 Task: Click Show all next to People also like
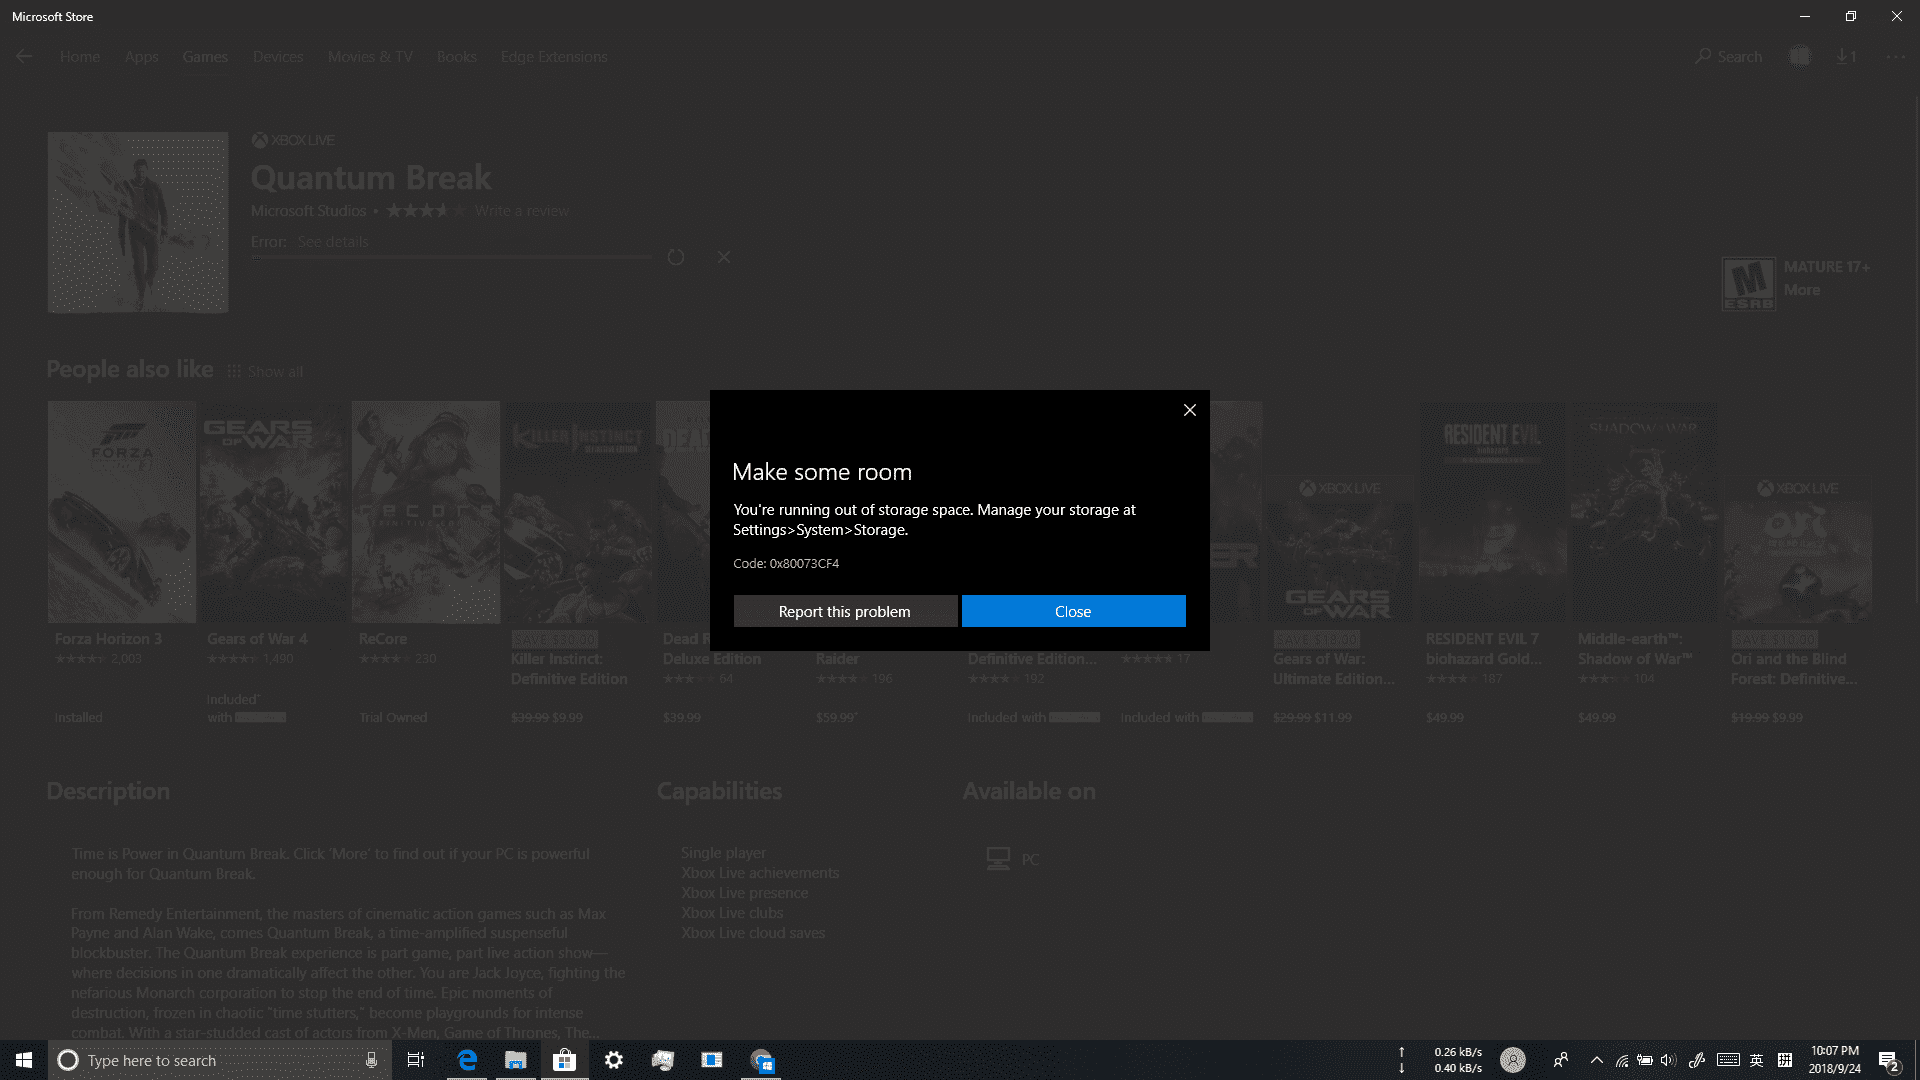click(265, 371)
